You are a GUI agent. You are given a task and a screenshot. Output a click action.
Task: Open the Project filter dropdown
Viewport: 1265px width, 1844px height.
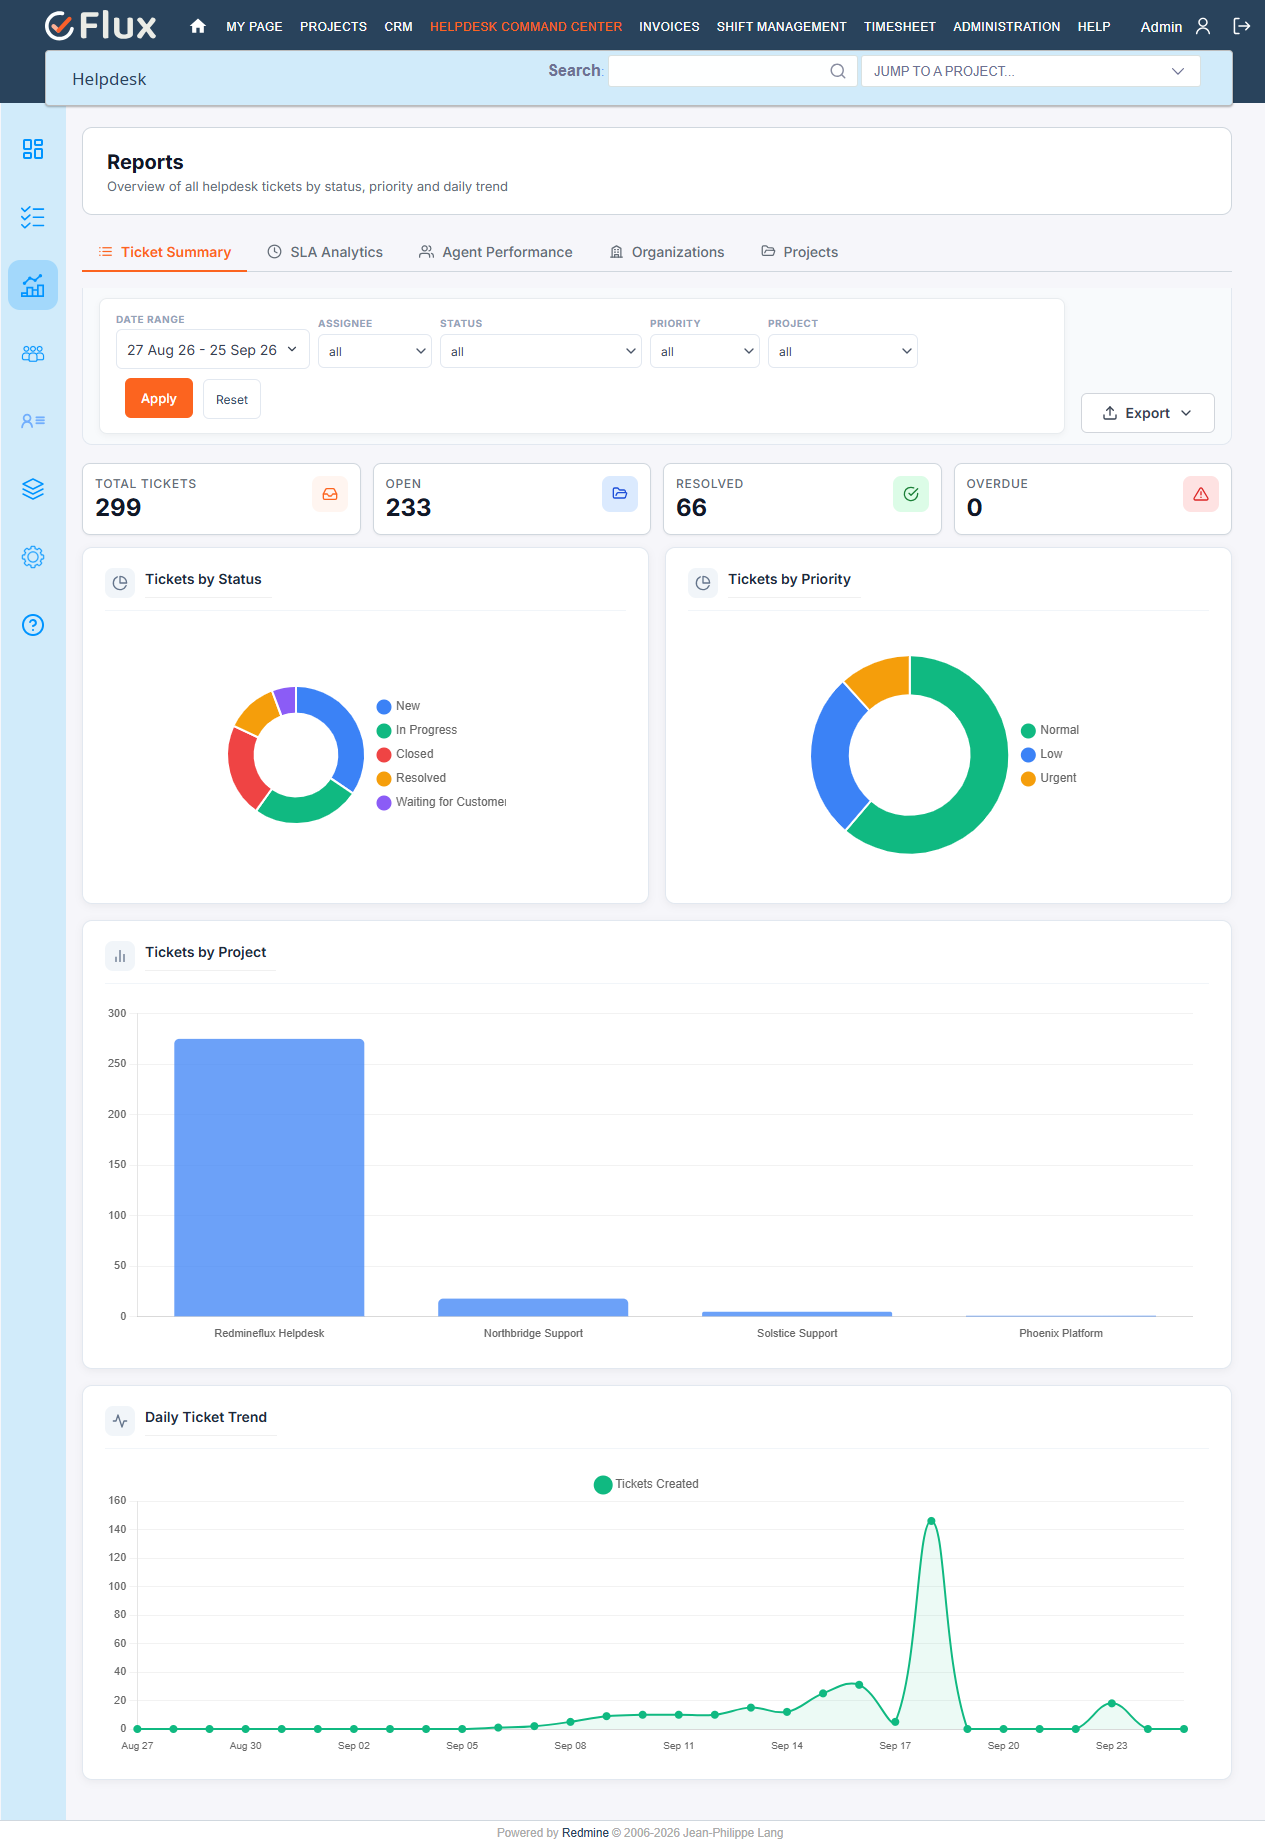[x=843, y=351]
